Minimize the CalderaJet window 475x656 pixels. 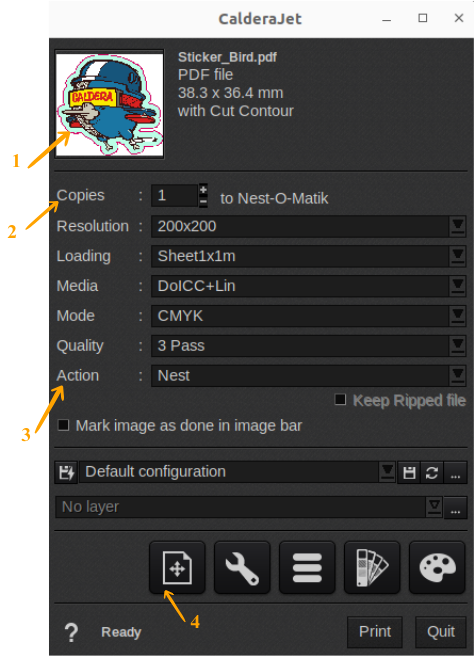click(387, 19)
